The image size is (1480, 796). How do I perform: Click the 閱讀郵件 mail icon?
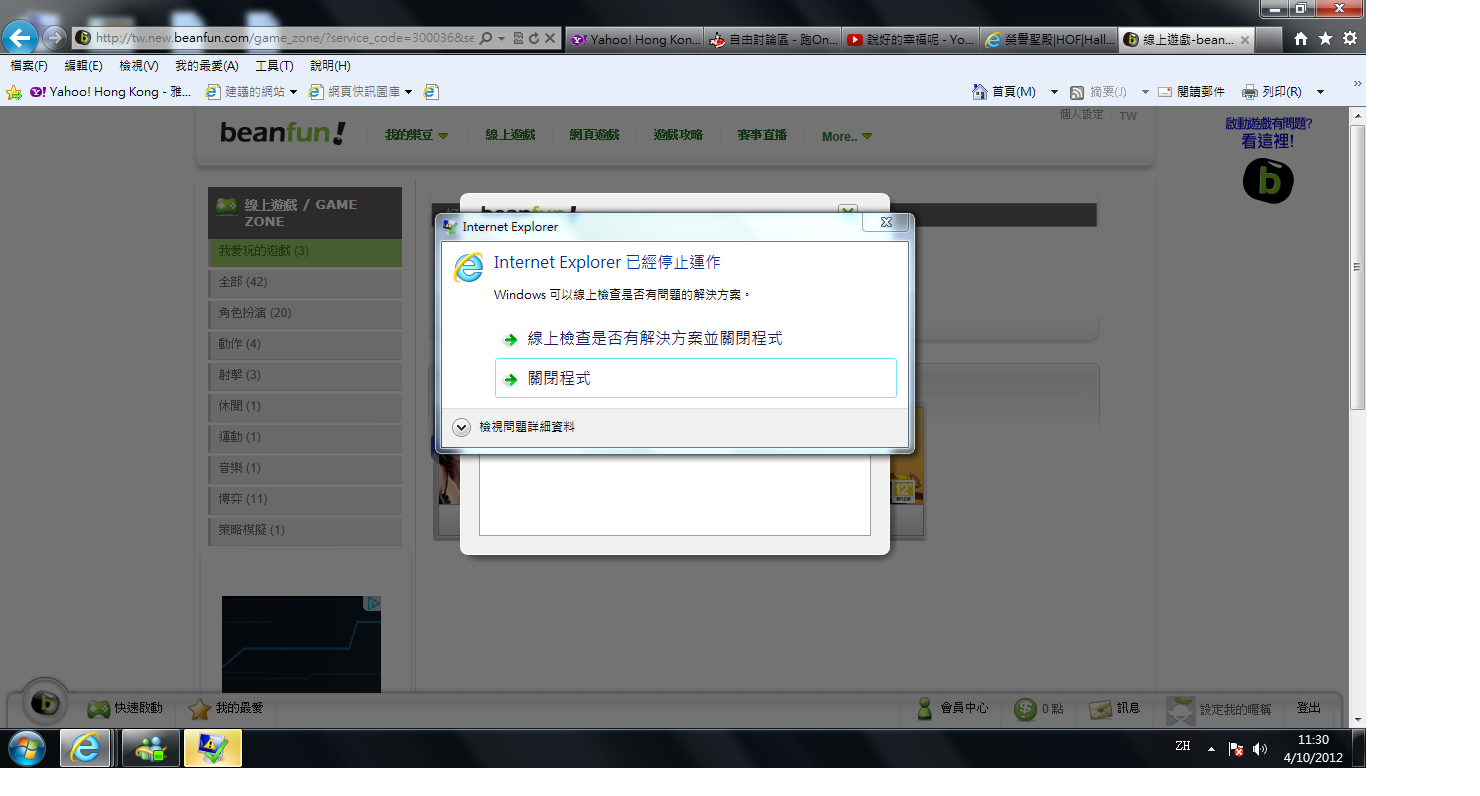click(1165, 92)
